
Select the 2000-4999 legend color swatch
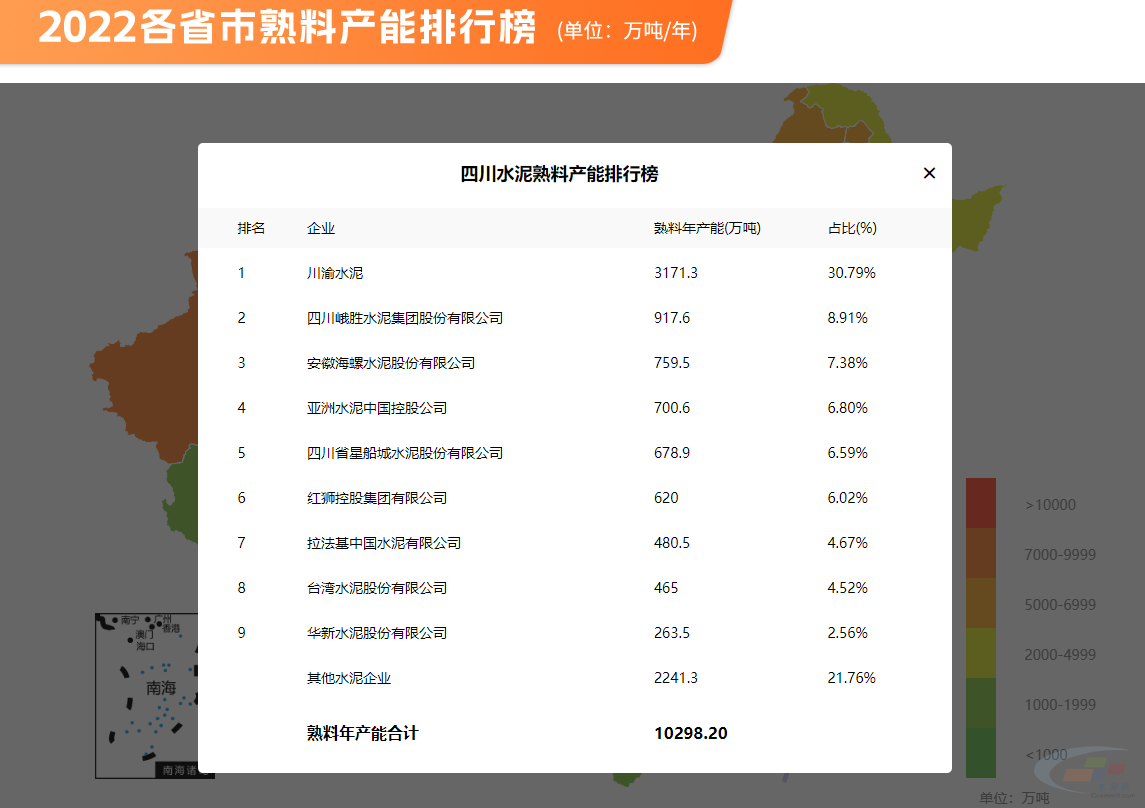(x=981, y=654)
